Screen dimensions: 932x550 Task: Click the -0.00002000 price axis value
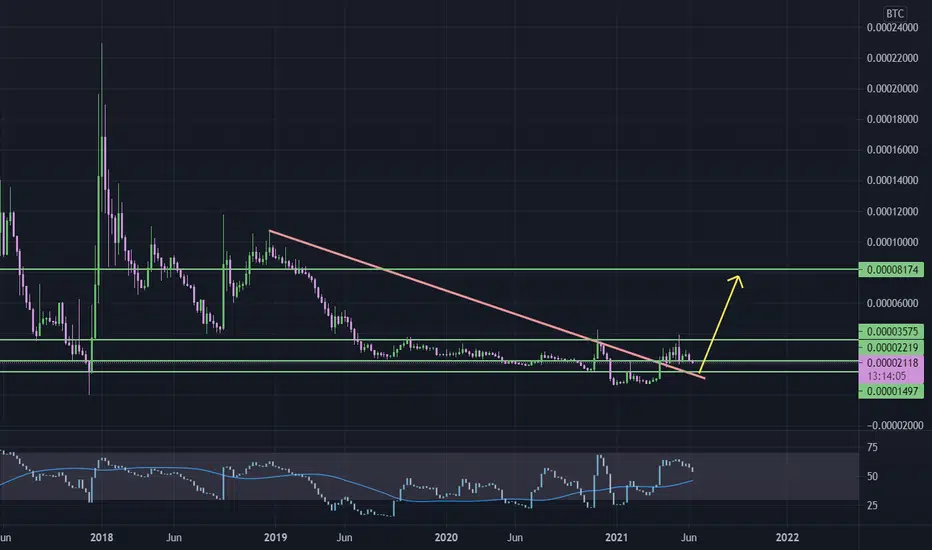tap(895, 425)
